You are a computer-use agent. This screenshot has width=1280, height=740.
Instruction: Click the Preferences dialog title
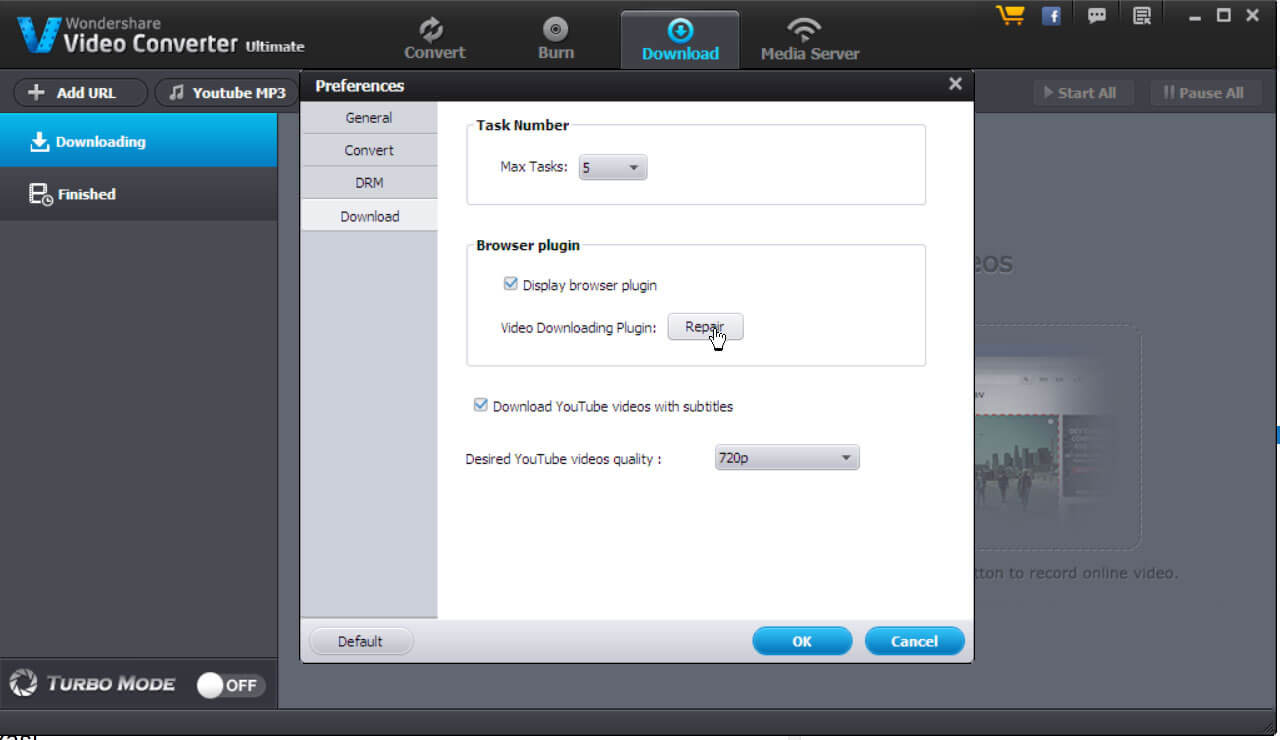(360, 86)
